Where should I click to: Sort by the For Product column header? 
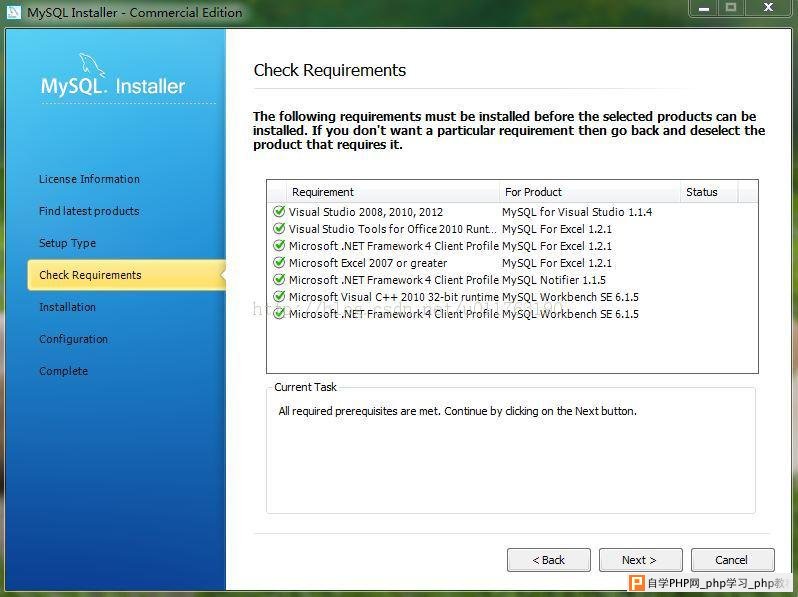pyautogui.click(x=590, y=192)
